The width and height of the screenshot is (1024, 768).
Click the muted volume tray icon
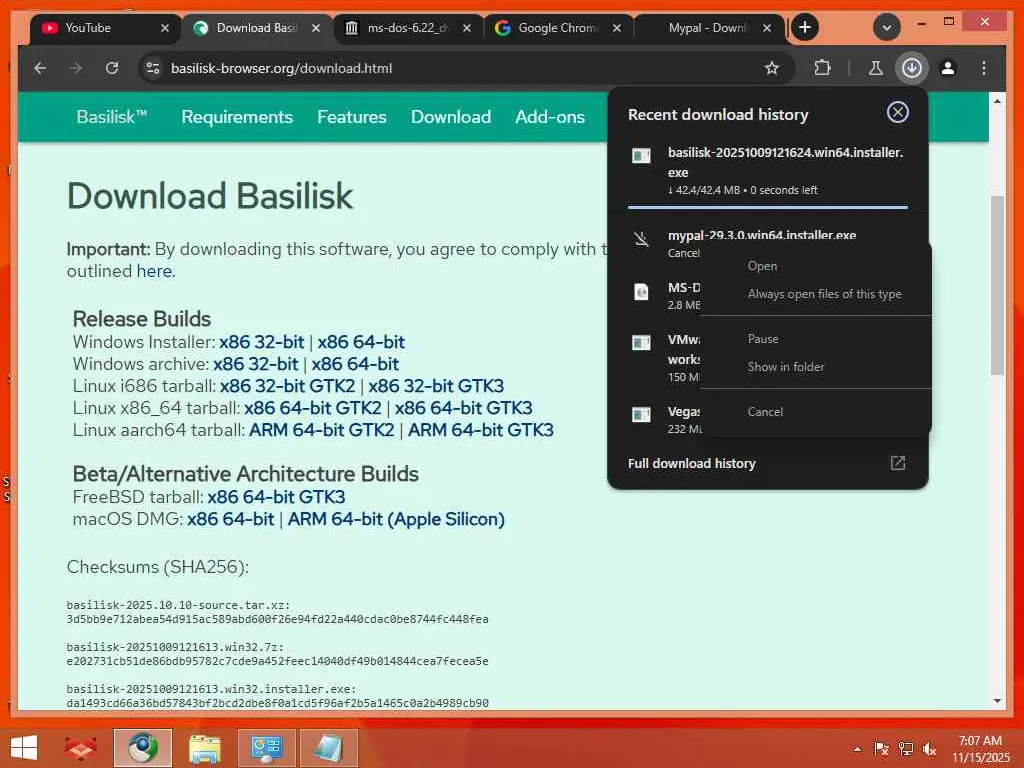[929, 749]
